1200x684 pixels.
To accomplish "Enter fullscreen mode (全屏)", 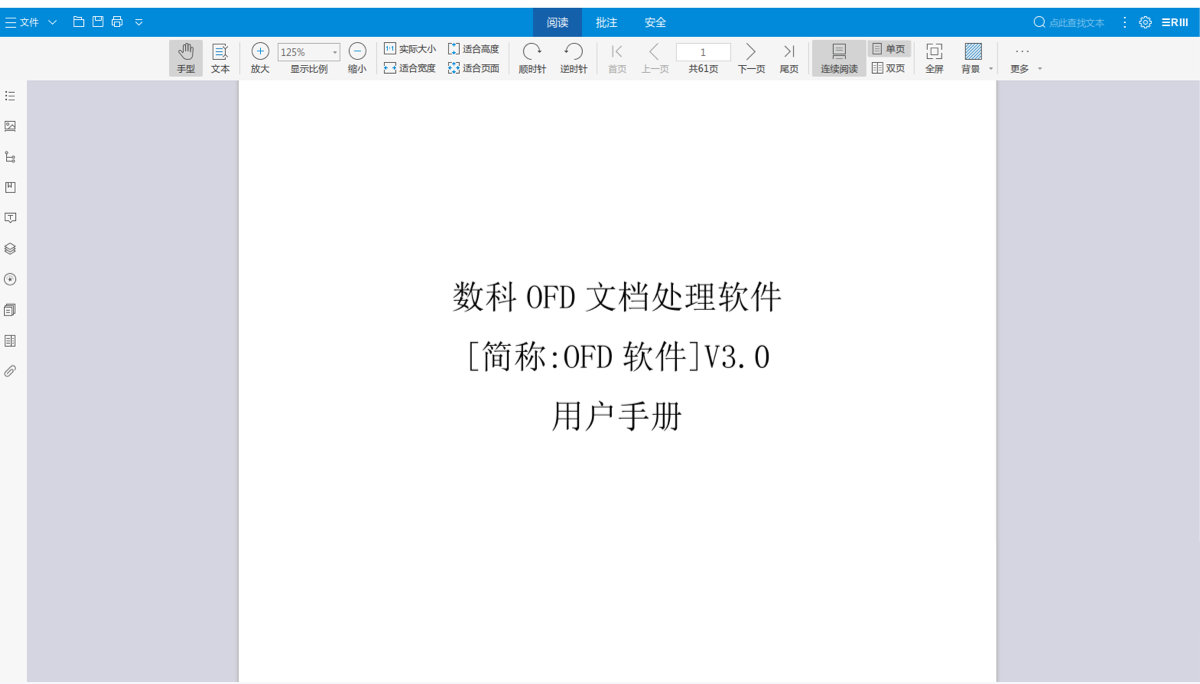I will (934, 58).
